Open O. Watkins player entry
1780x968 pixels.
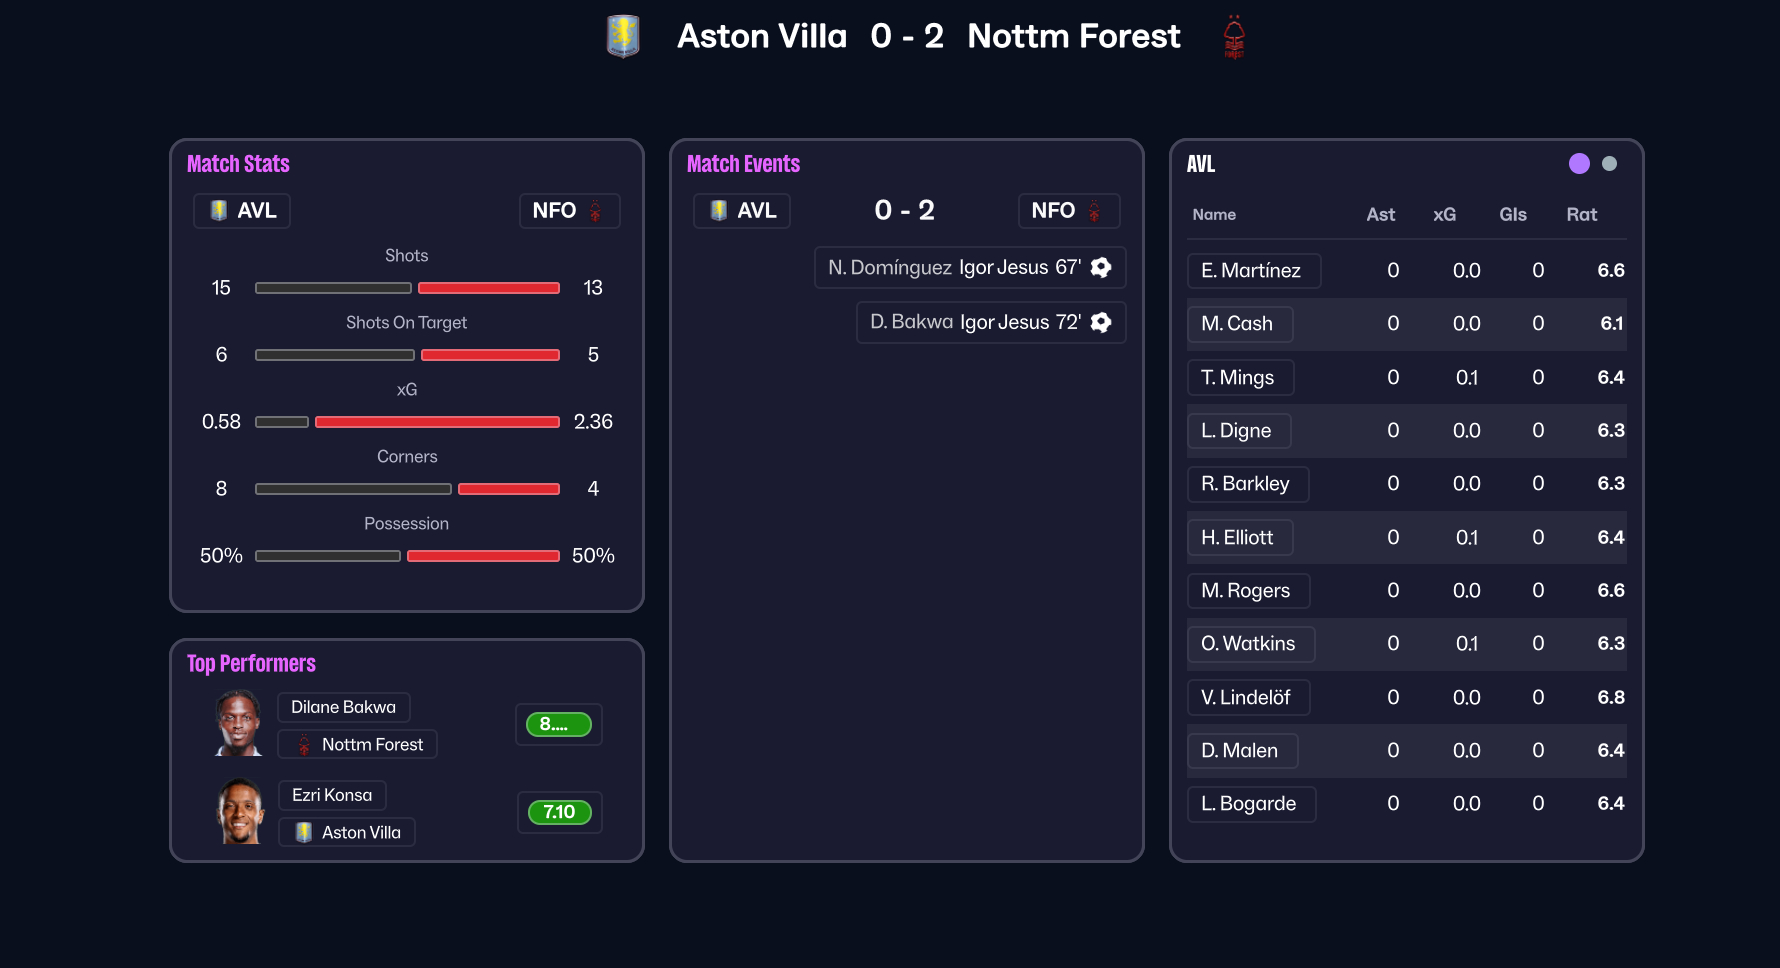tap(1250, 644)
